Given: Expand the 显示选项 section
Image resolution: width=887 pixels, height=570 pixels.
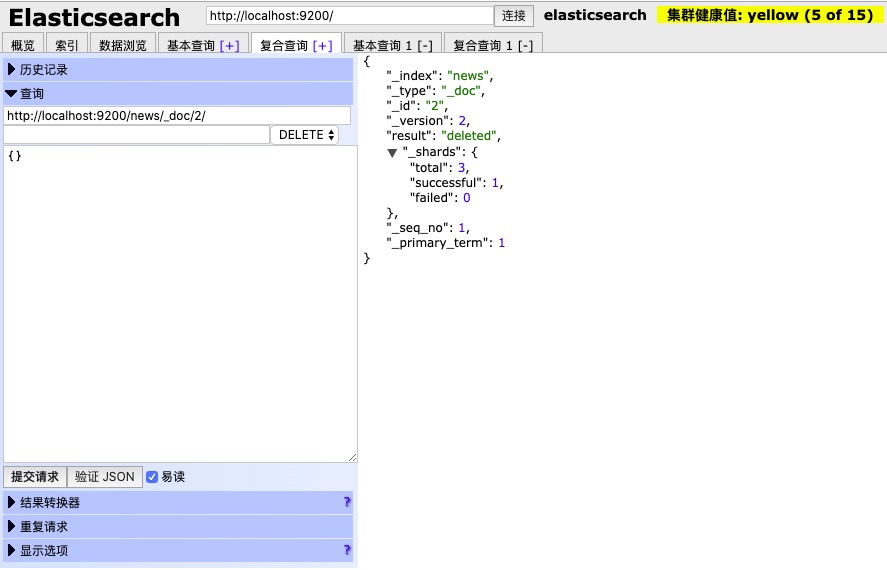Looking at the screenshot, I should pos(178,550).
